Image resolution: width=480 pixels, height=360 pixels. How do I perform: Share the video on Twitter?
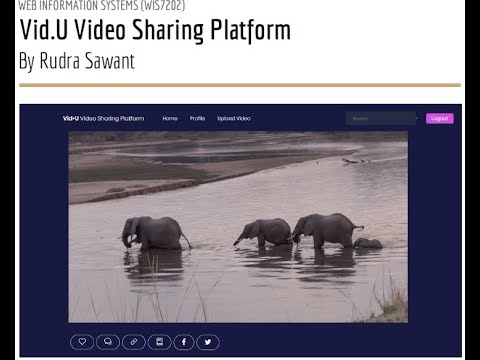click(x=208, y=342)
